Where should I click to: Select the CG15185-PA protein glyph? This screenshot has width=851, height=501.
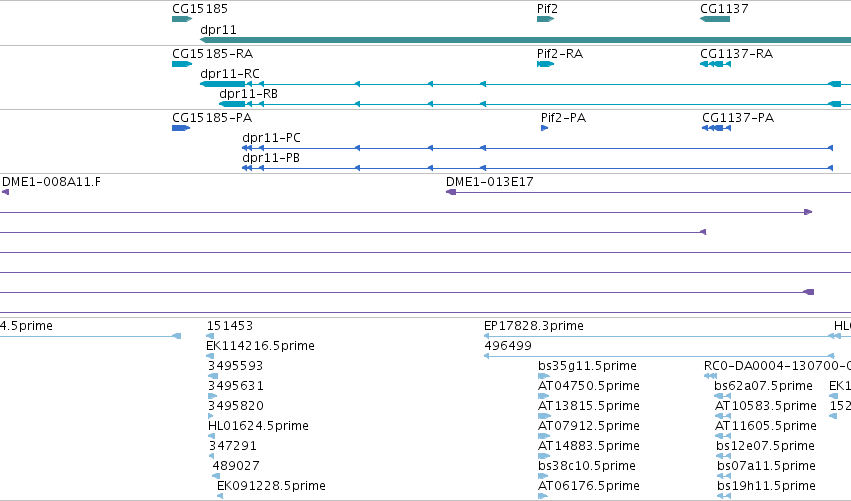pos(181,128)
